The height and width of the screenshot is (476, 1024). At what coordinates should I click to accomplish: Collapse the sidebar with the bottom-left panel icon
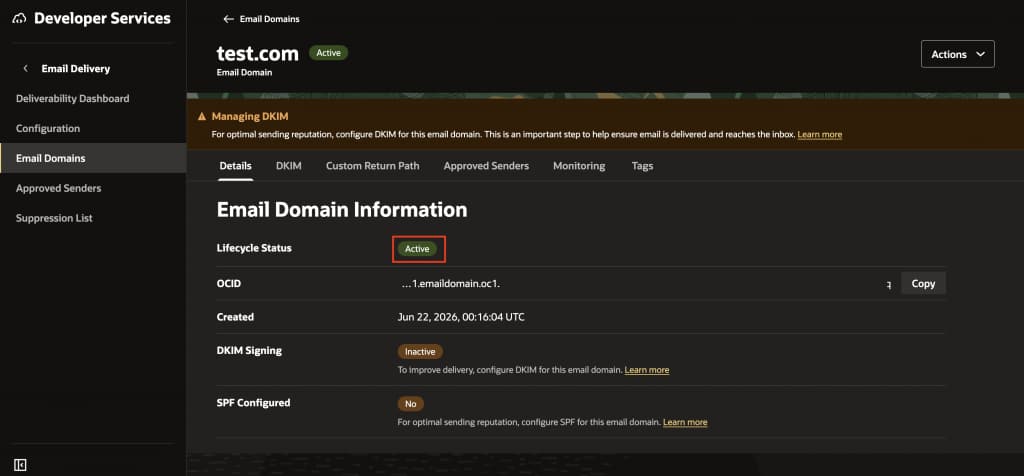click(x=20, y=465)
